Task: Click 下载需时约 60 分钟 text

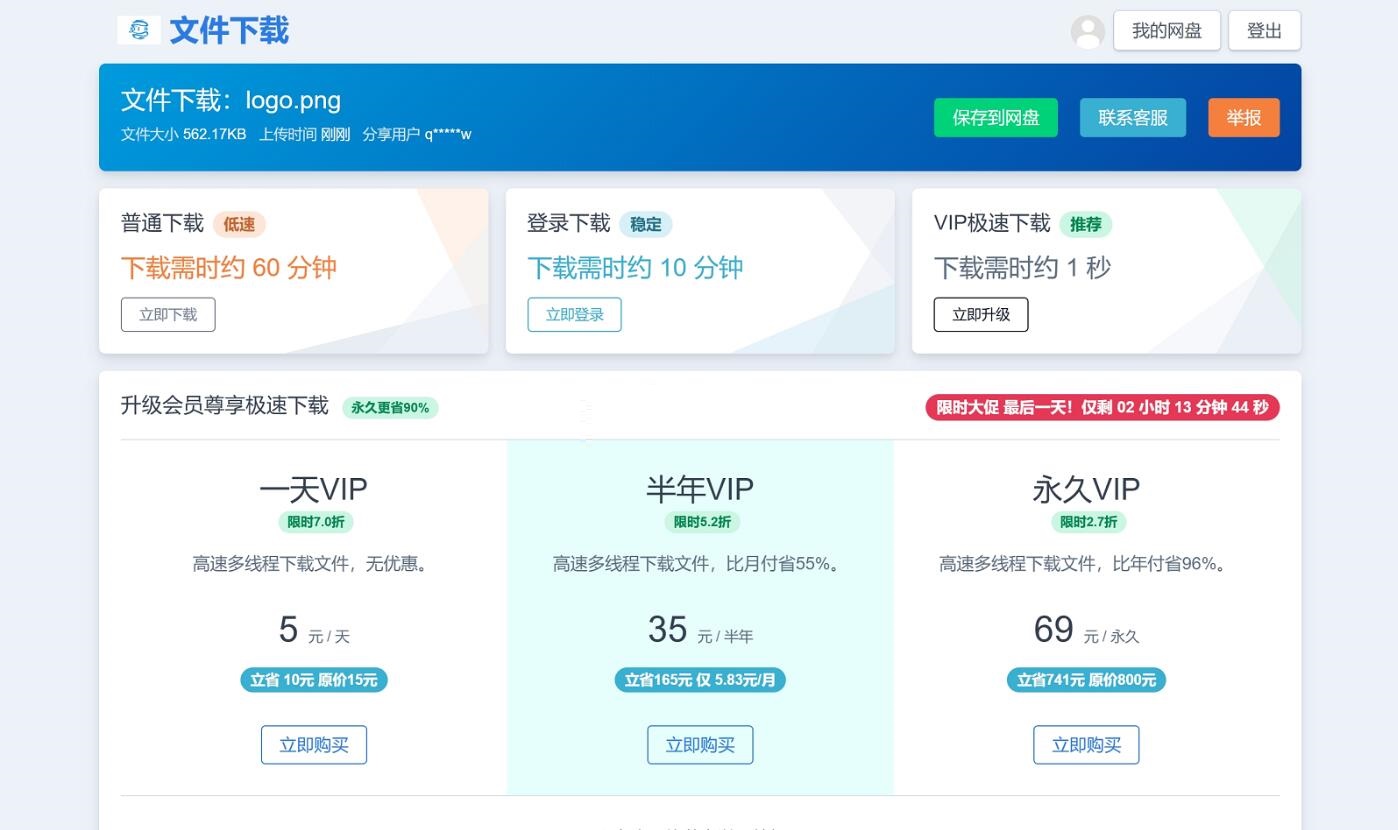Action: [229, 267]
